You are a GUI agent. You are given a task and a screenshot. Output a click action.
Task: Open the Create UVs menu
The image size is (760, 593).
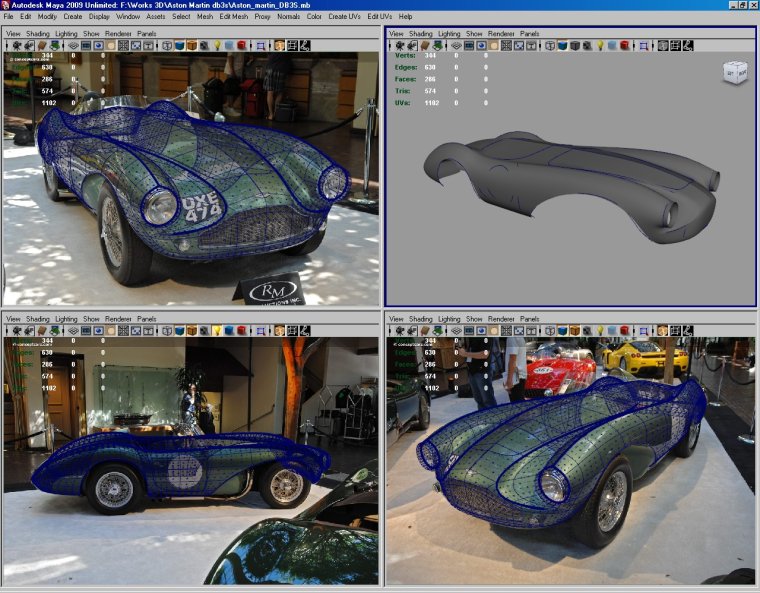point(345,17)
